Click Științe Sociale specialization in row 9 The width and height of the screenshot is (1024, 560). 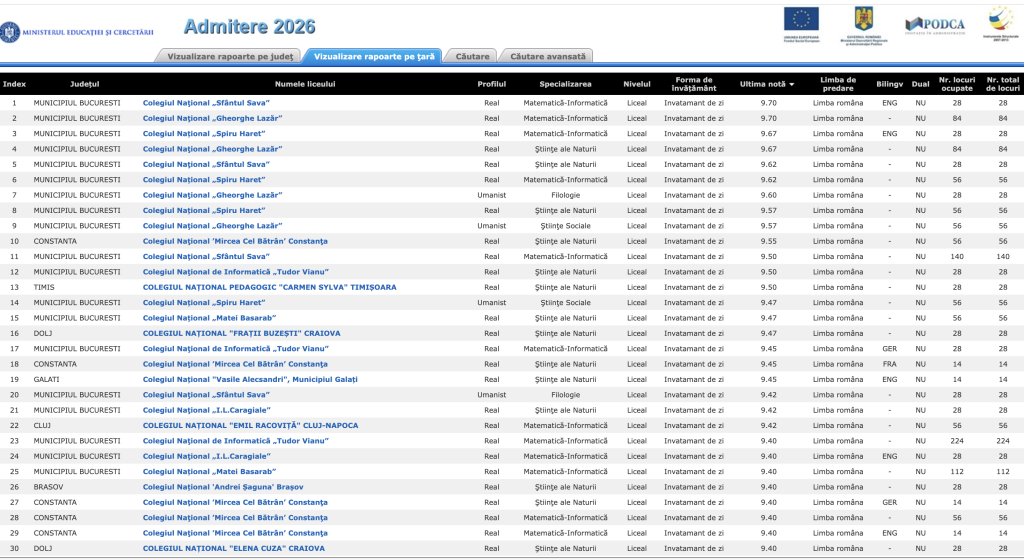tap(566, 226)
